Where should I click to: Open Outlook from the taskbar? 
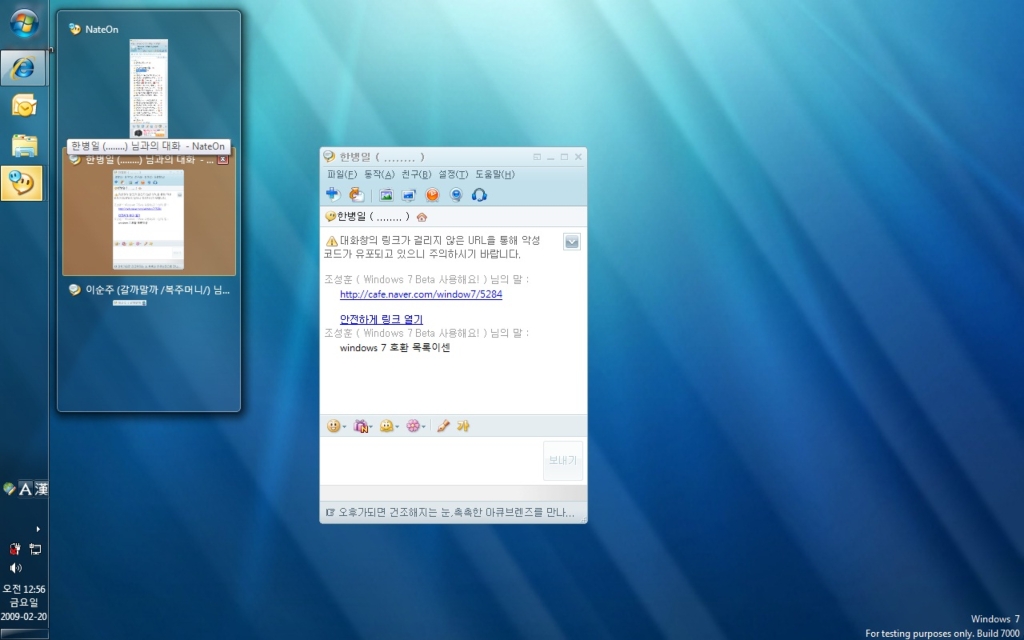click(x=24, y=105)
